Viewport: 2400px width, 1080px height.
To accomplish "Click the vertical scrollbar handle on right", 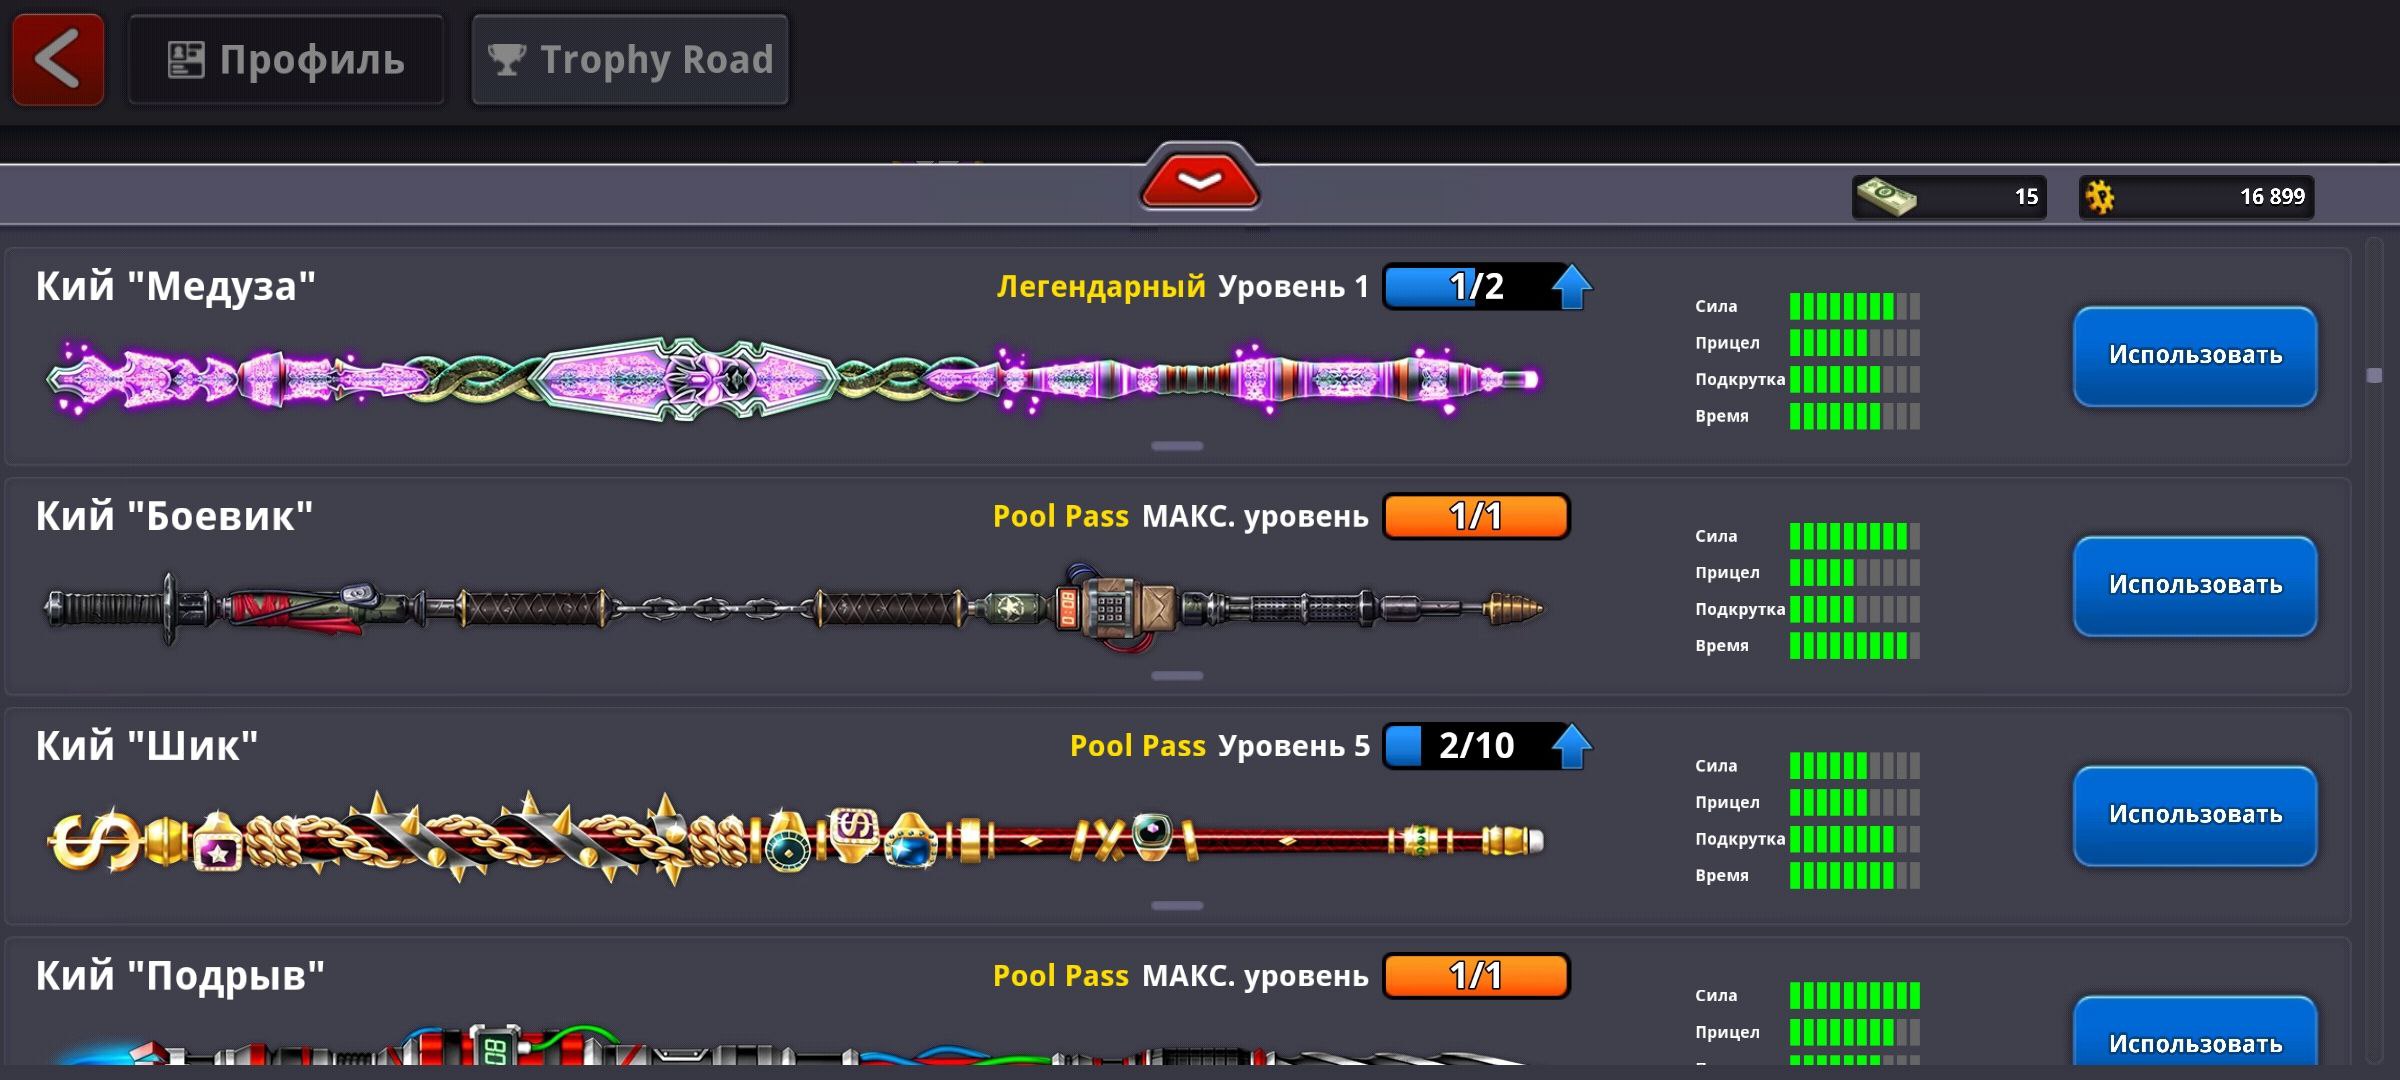I will click(2375, 376).
